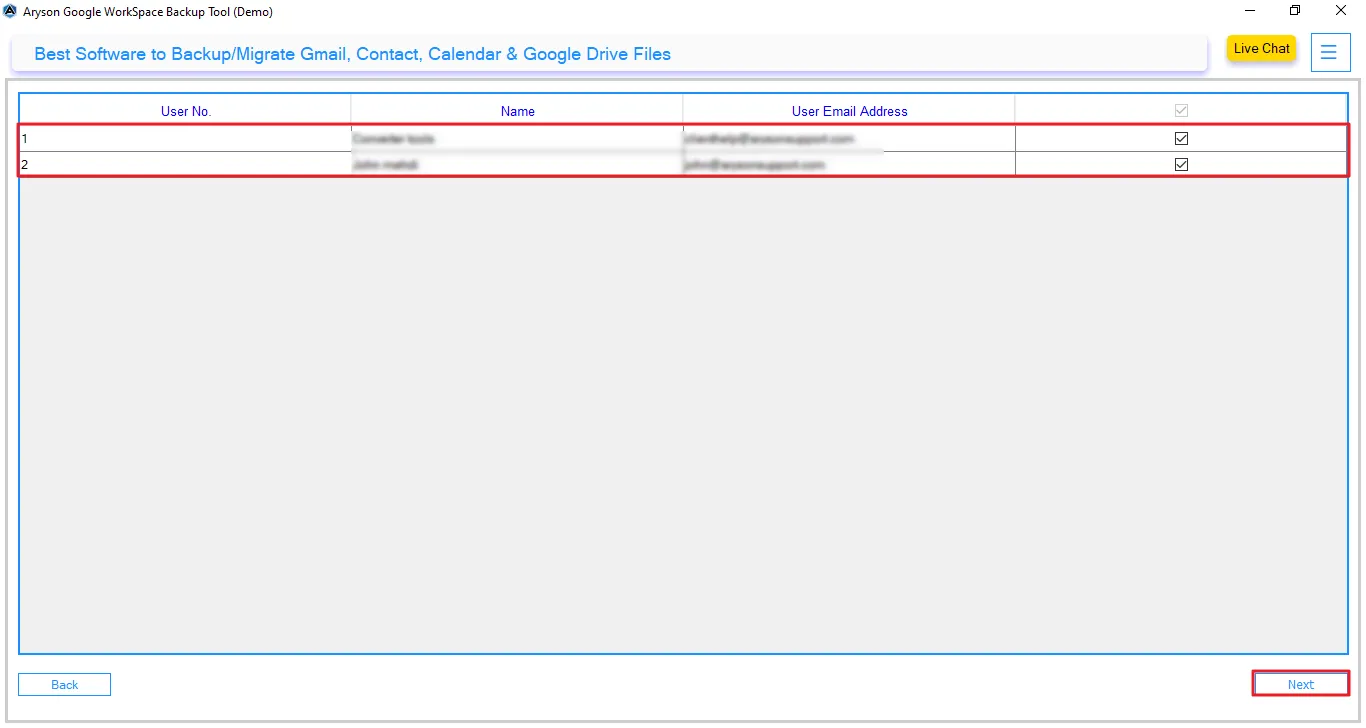Maximize the application window
This screenshot has width=1366, height=728.
tap(1294, 11)
